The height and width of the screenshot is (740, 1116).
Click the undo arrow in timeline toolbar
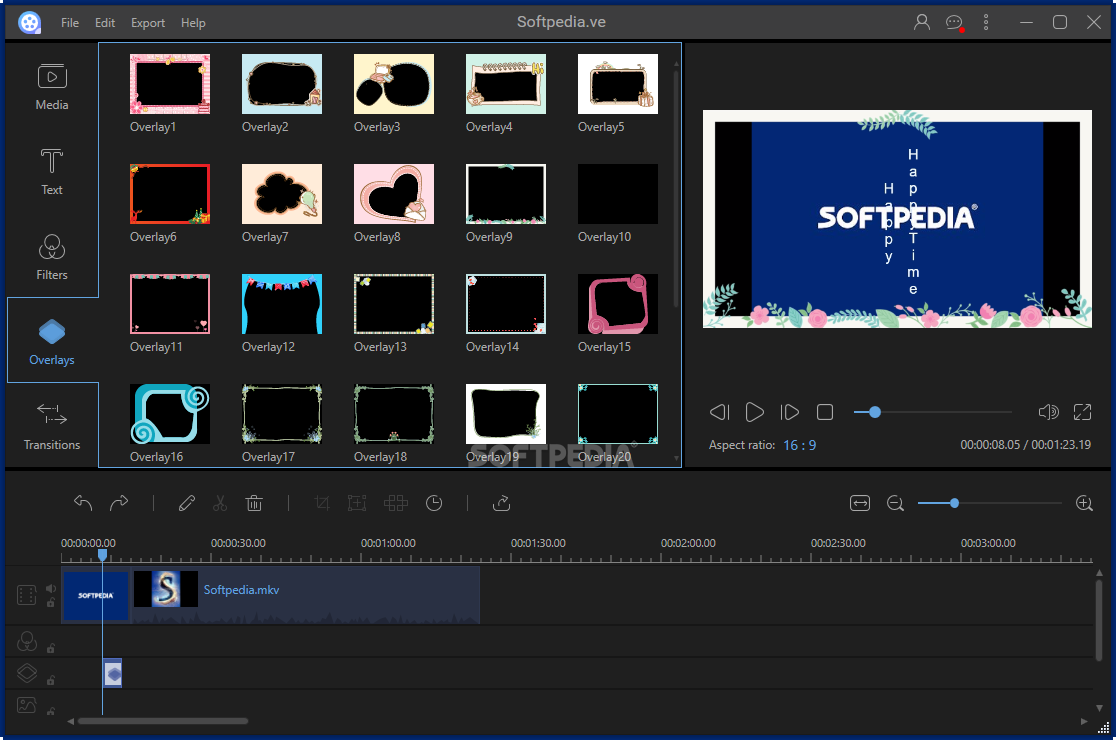(x=84, y=503)
